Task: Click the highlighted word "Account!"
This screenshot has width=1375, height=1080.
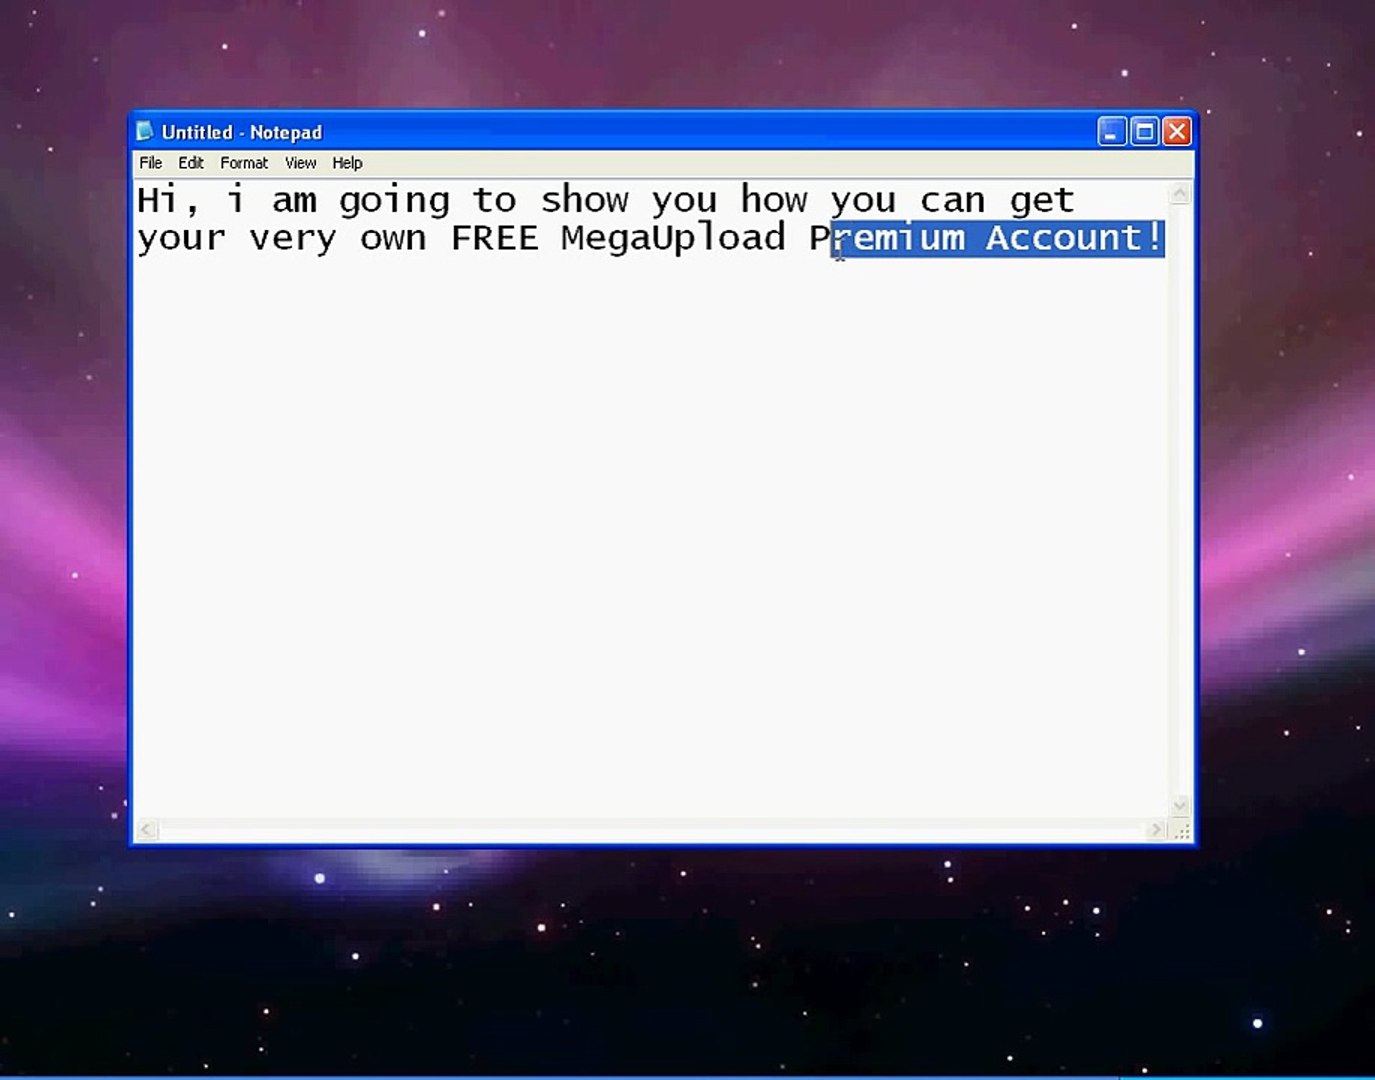Action: click(x=1075, y=238)
